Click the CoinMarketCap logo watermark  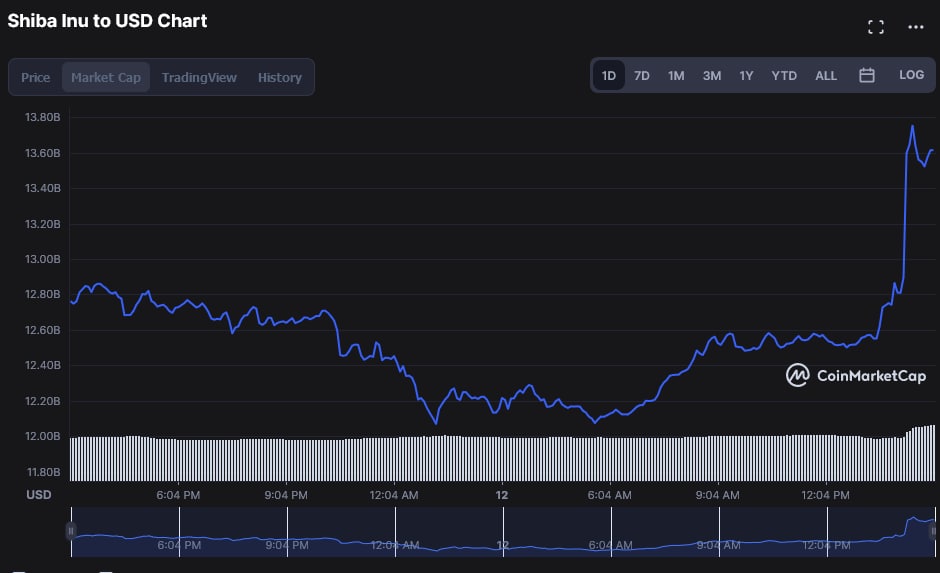[856, 375]
